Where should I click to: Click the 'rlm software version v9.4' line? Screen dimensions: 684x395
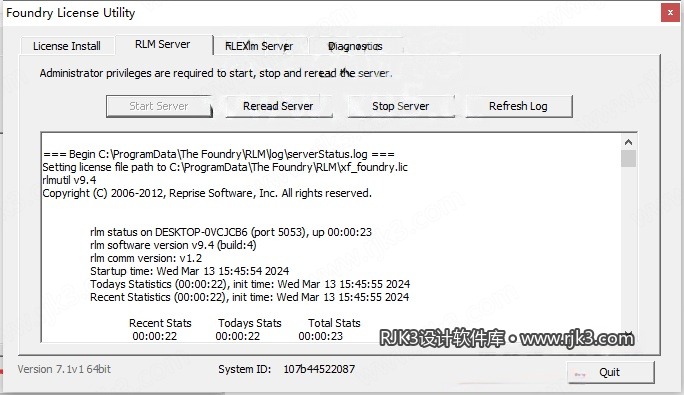coord(173,245)
